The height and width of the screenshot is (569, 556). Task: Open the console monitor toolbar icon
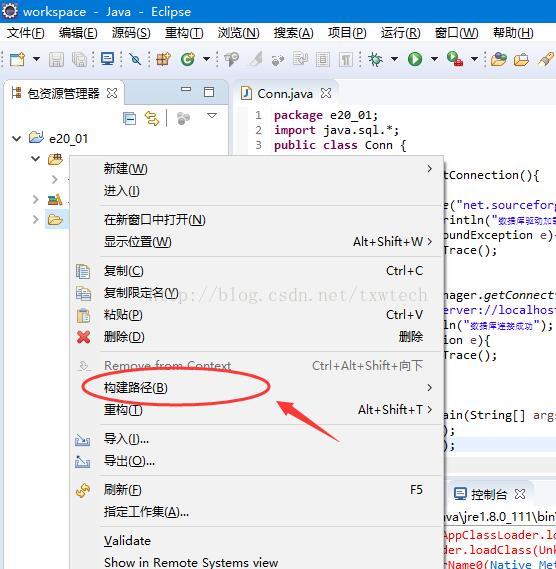[x=107, y=59]
